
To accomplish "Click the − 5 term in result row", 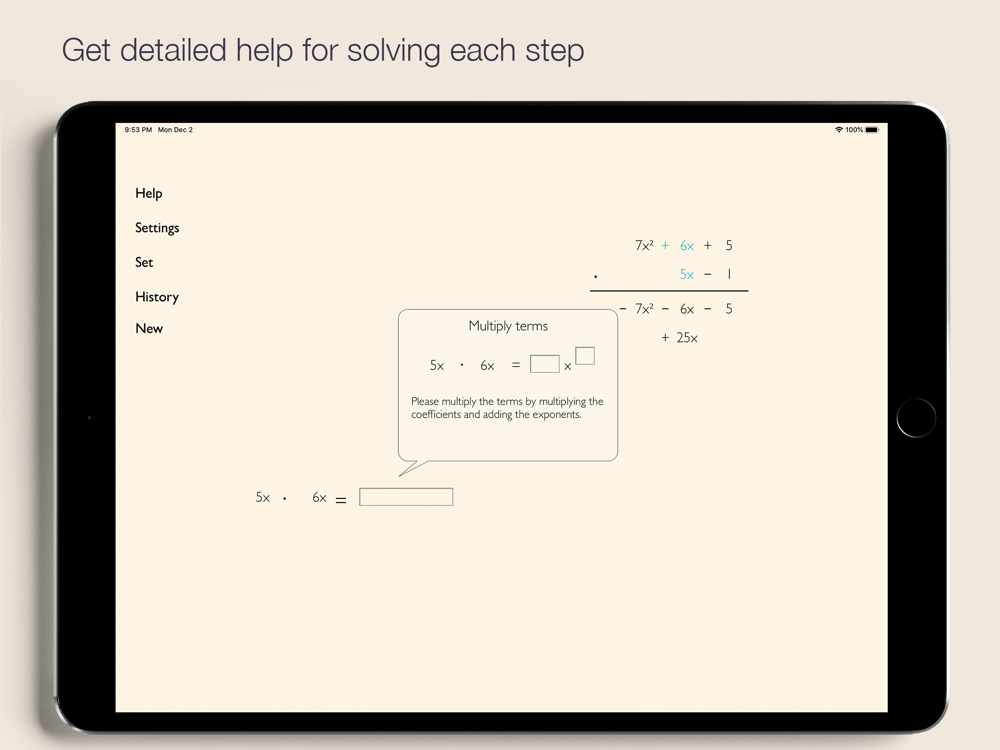I will click(x=722, y=309).
